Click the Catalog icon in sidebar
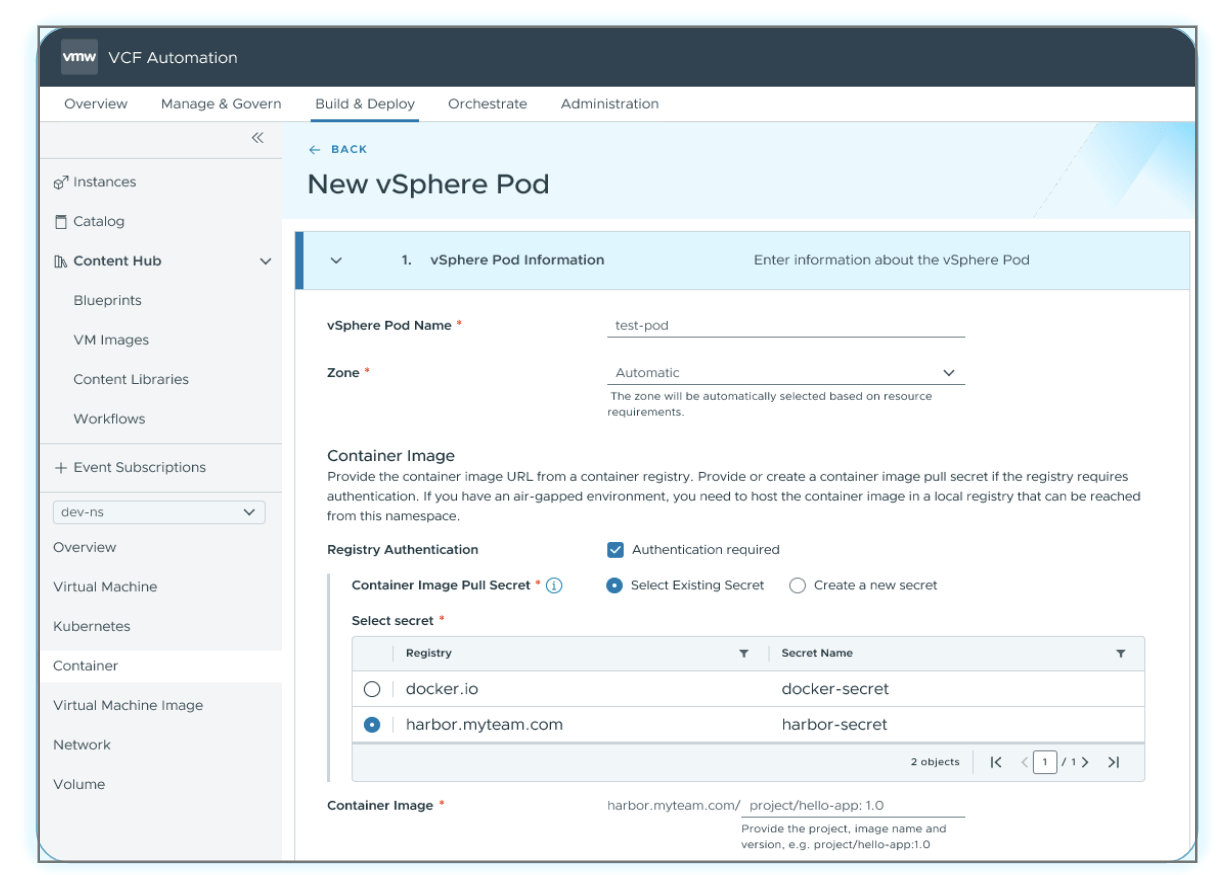Image resolution: width=1227 pixels, height=875 pixels. 61,222
